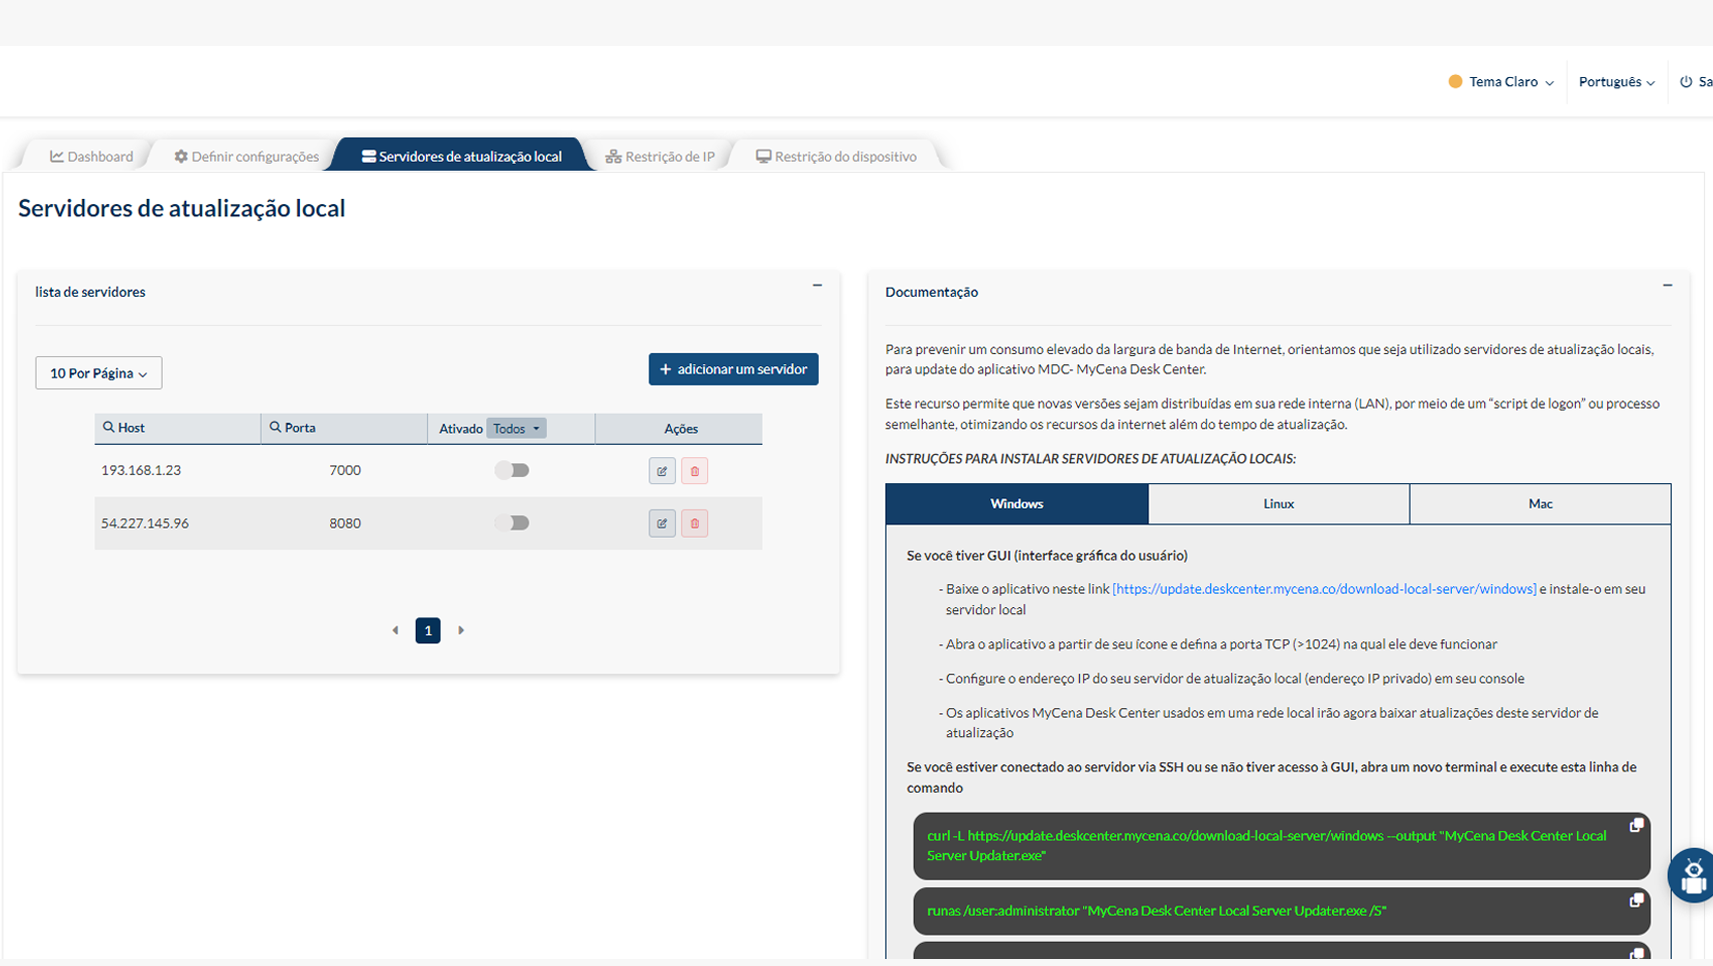The image size is (1713, 966).
Task: Open the Português language dropdown
Action: [x=1616, y=82]
